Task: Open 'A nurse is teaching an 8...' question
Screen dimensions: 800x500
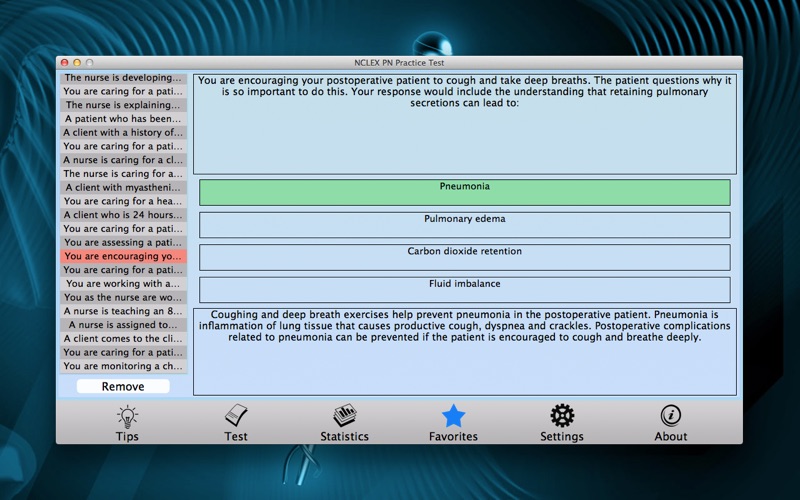Action: coord(124,311)
